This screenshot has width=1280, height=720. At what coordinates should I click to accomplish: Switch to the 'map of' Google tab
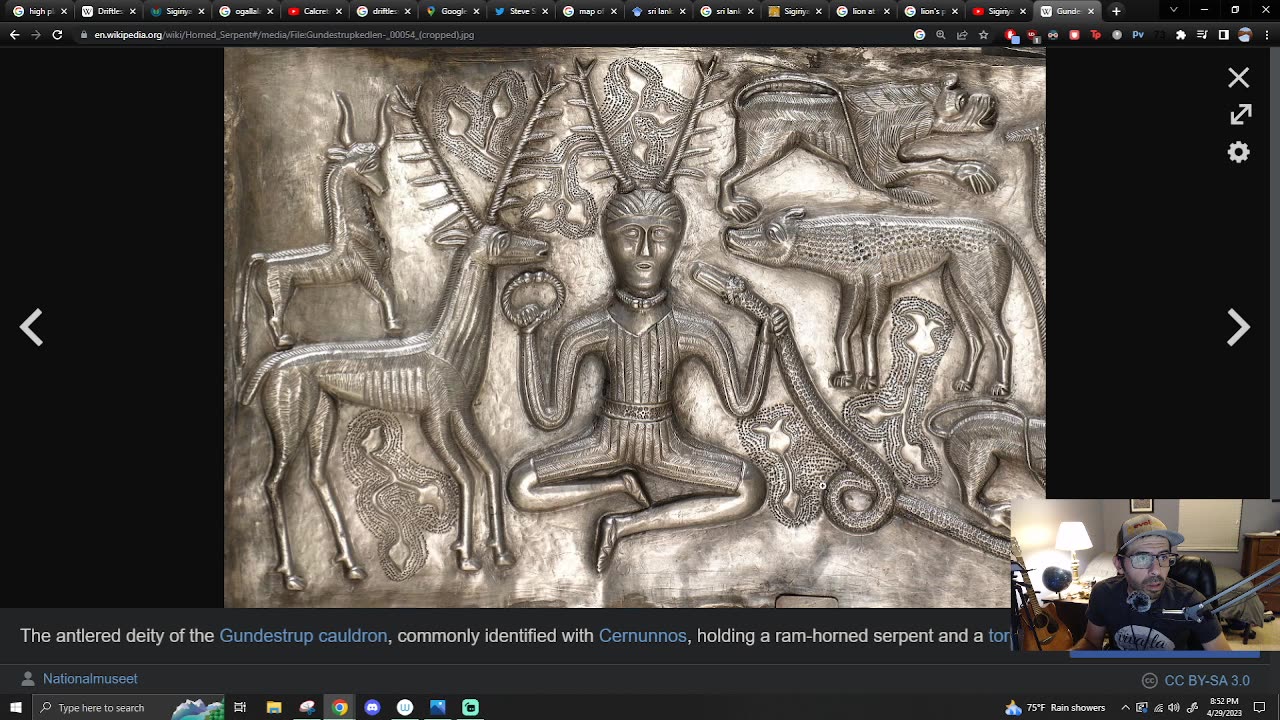pyautogui.click(x=590, y=11)
